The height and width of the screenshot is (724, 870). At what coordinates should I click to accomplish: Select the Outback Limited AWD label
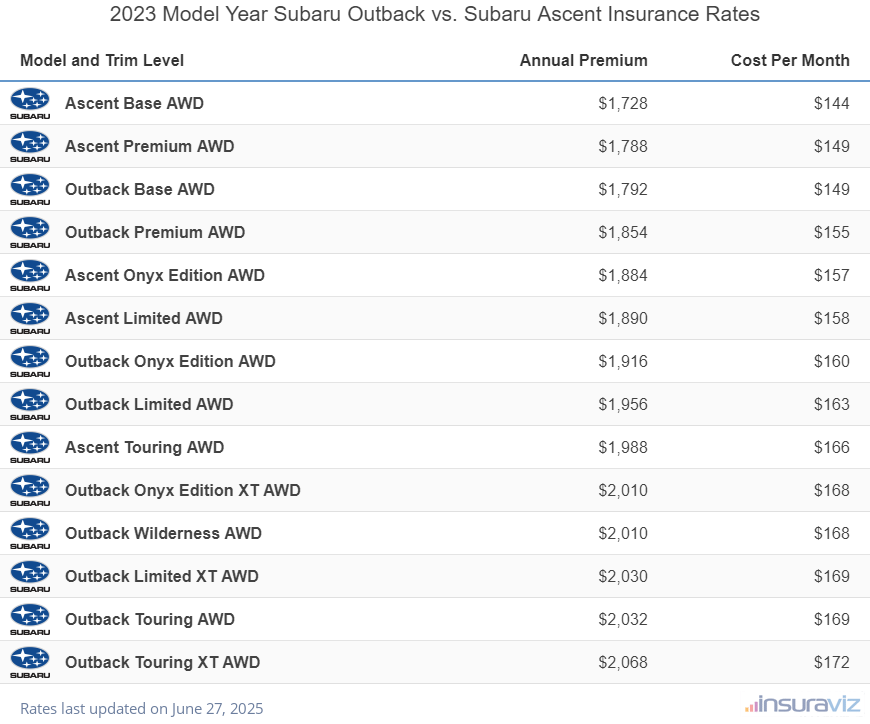(149, 404)
